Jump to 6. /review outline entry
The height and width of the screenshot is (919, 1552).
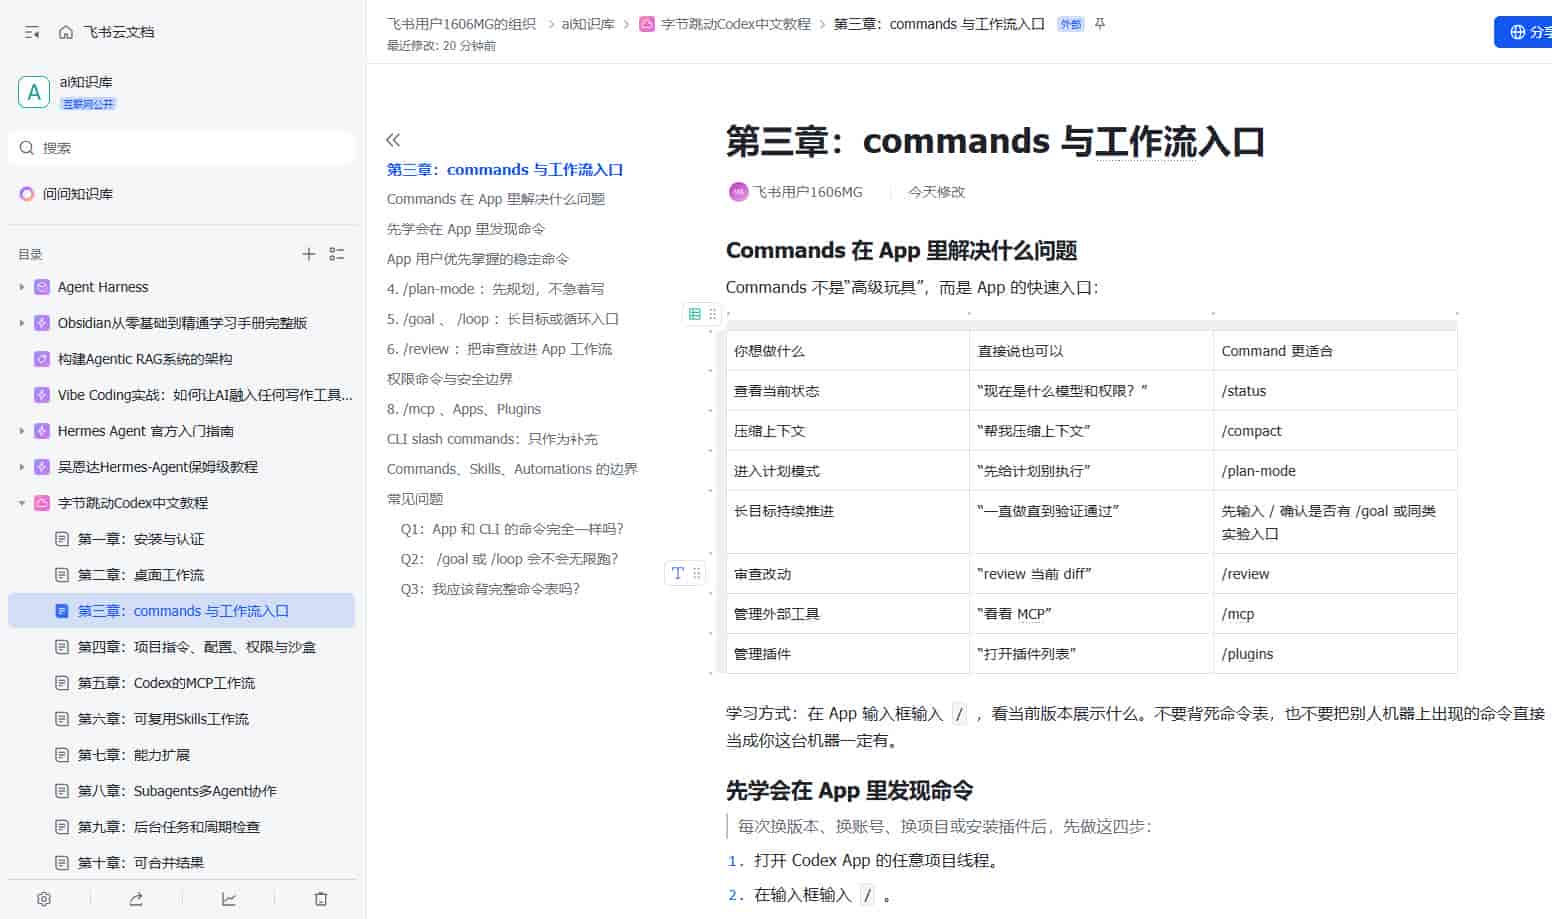coord(499,349)
